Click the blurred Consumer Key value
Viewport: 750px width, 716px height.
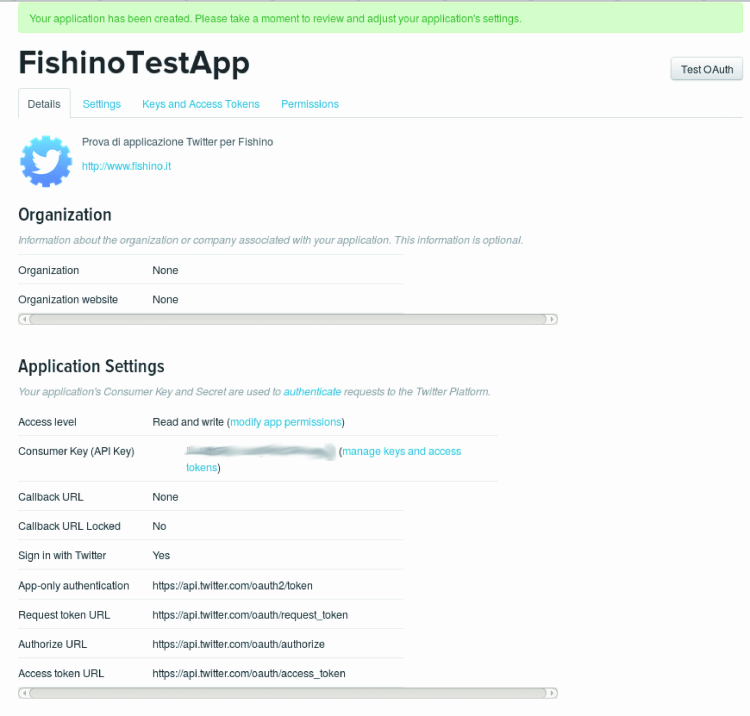pos(260,451)
